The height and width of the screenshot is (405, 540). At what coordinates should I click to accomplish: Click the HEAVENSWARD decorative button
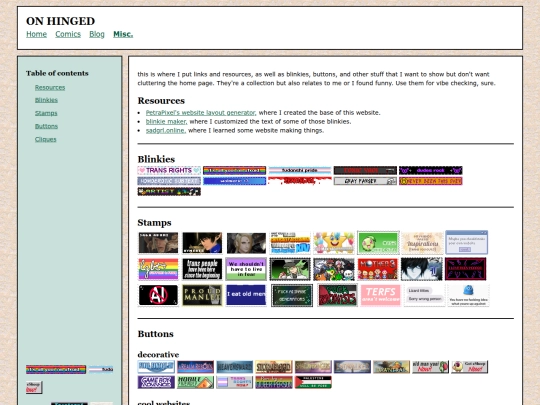(x=235, y=367)
